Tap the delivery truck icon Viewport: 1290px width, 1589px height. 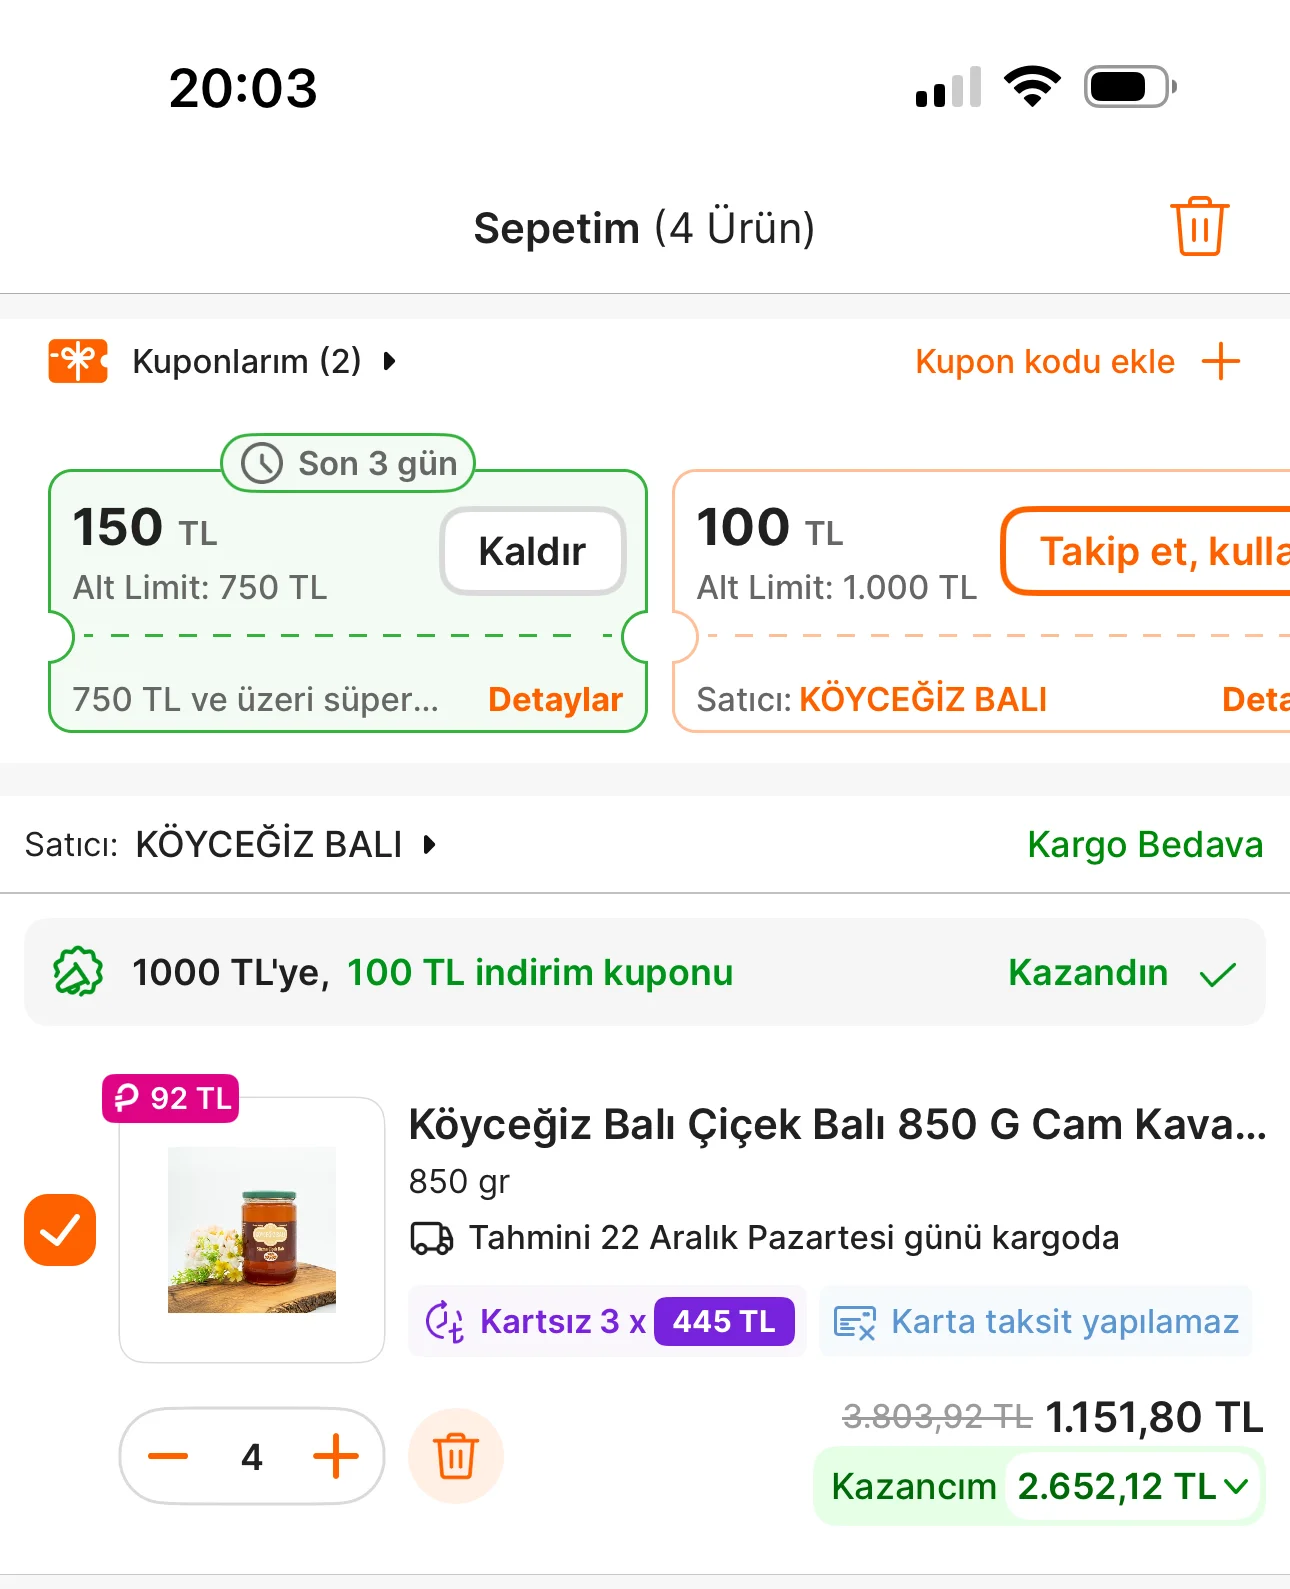[x=432, y=1238]
